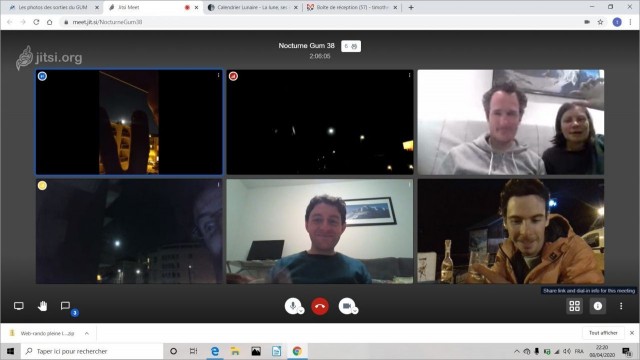Viewport: 640px width, 360px height.
Task: Toggle tile view layout
Action: [x=575, y=306]
